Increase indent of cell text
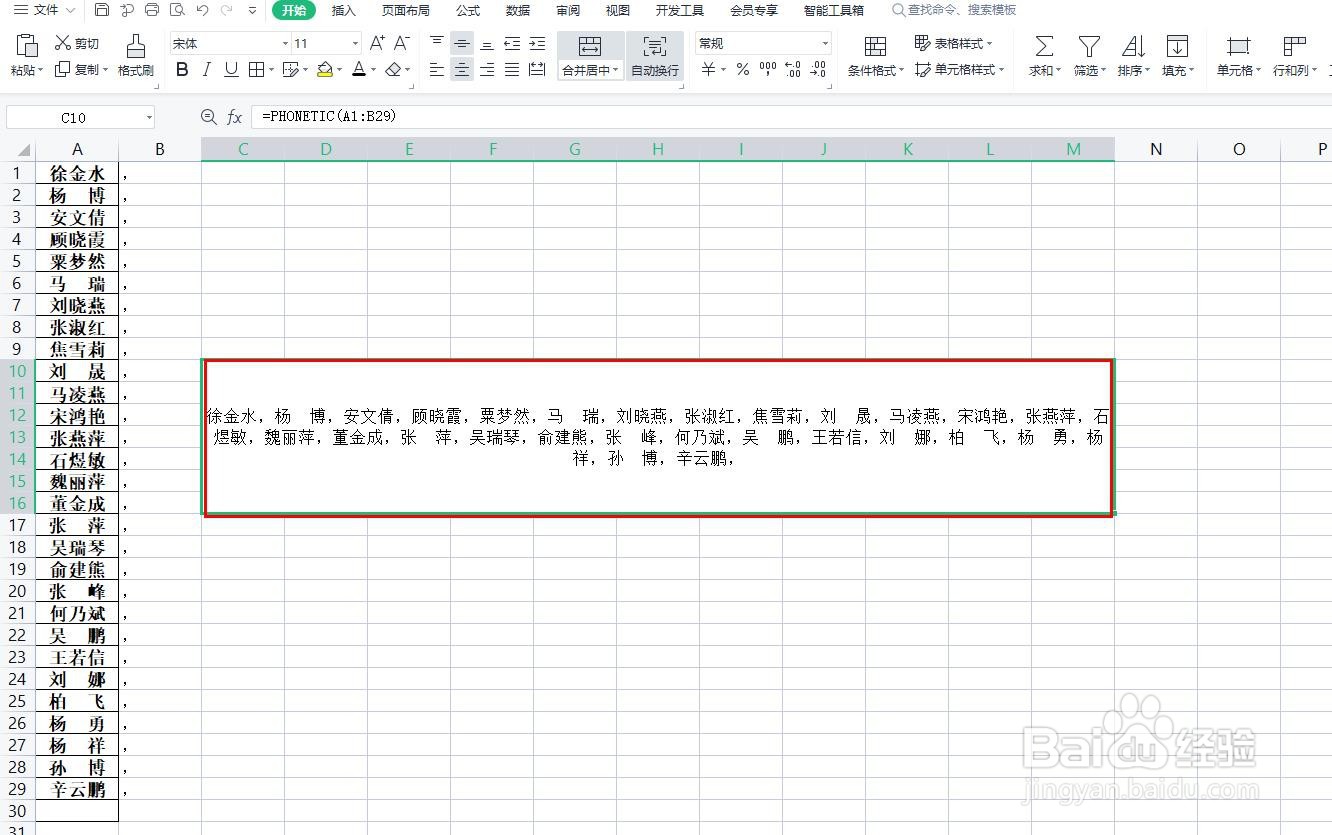Image resolution: width=1332 pixels, height=835 pixels. click(537, 43)
